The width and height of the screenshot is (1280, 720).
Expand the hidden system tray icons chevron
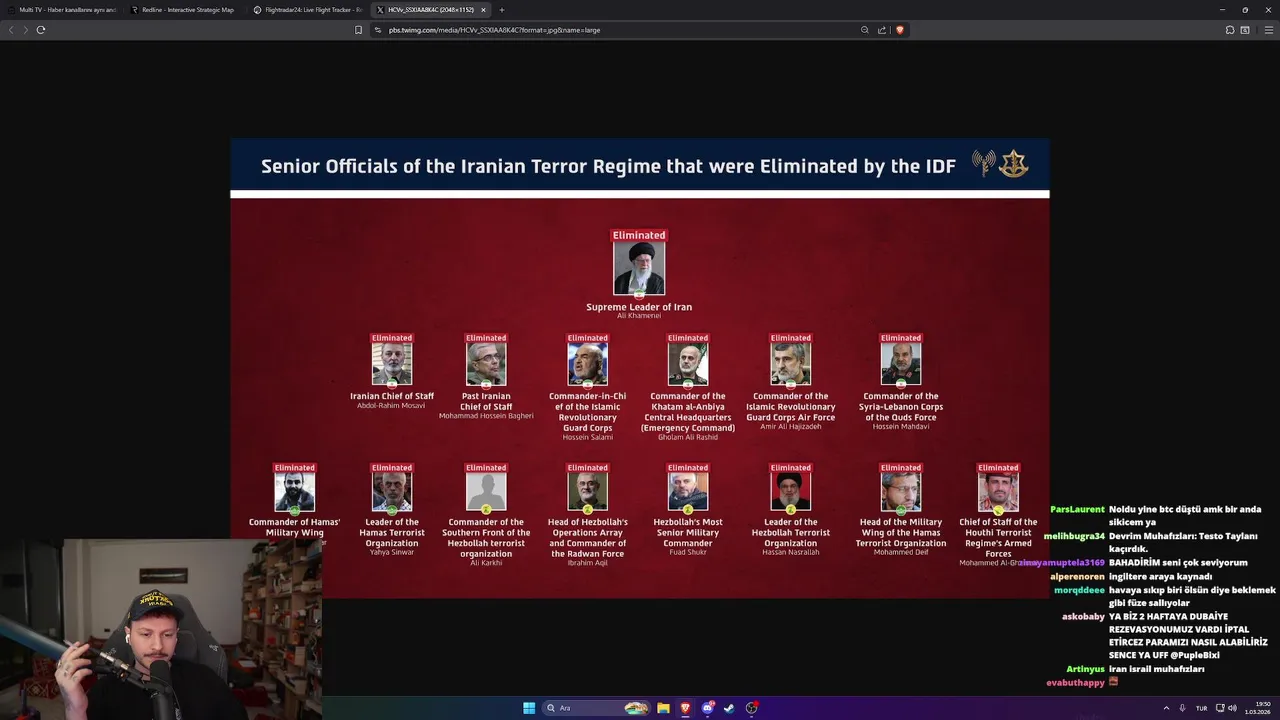click(x=1166, y=708)
